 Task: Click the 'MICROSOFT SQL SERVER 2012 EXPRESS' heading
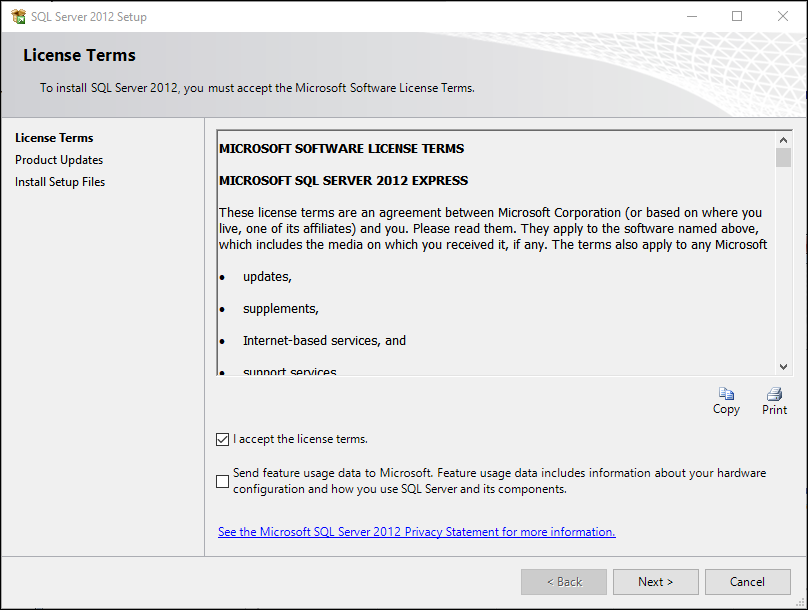[x=344, y=181]
